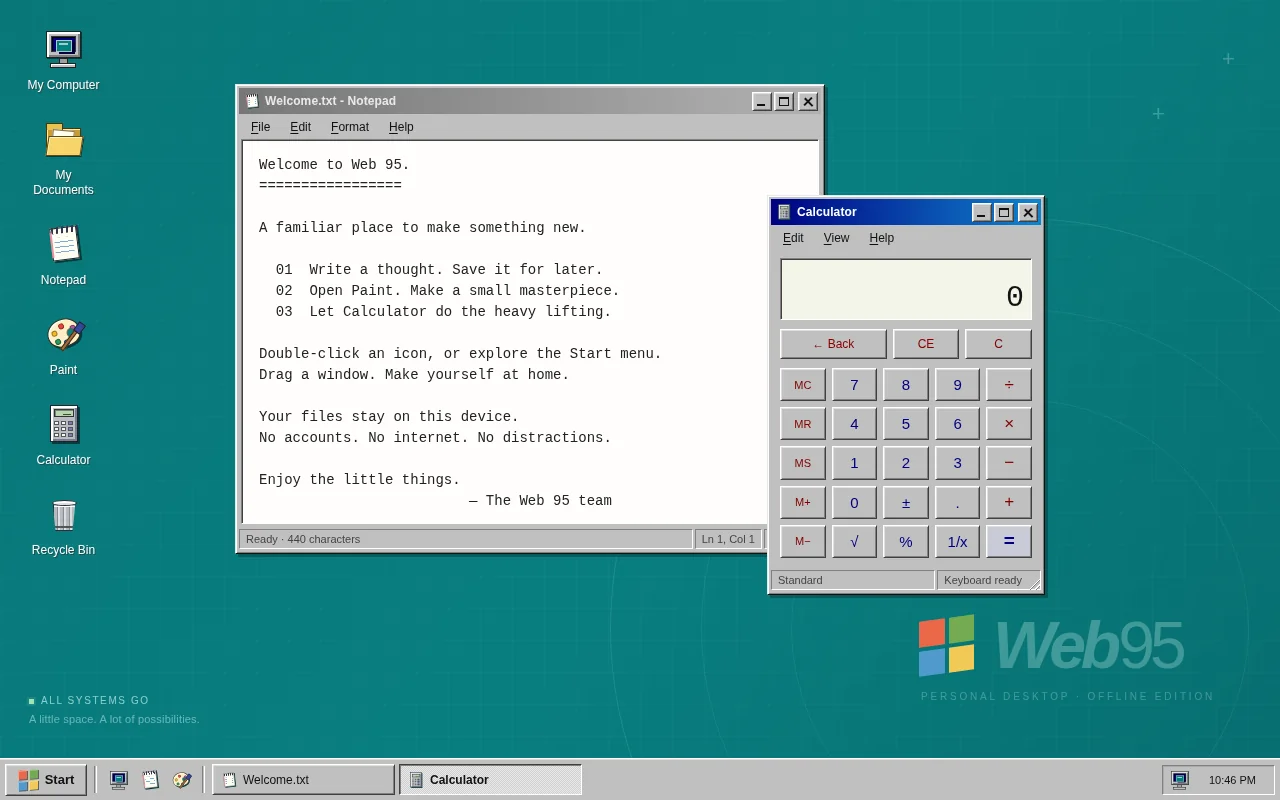The height and width of the screenshot is (800, 1280).
Task: Click the divide operator button
Action: [x=1009, y=385]
